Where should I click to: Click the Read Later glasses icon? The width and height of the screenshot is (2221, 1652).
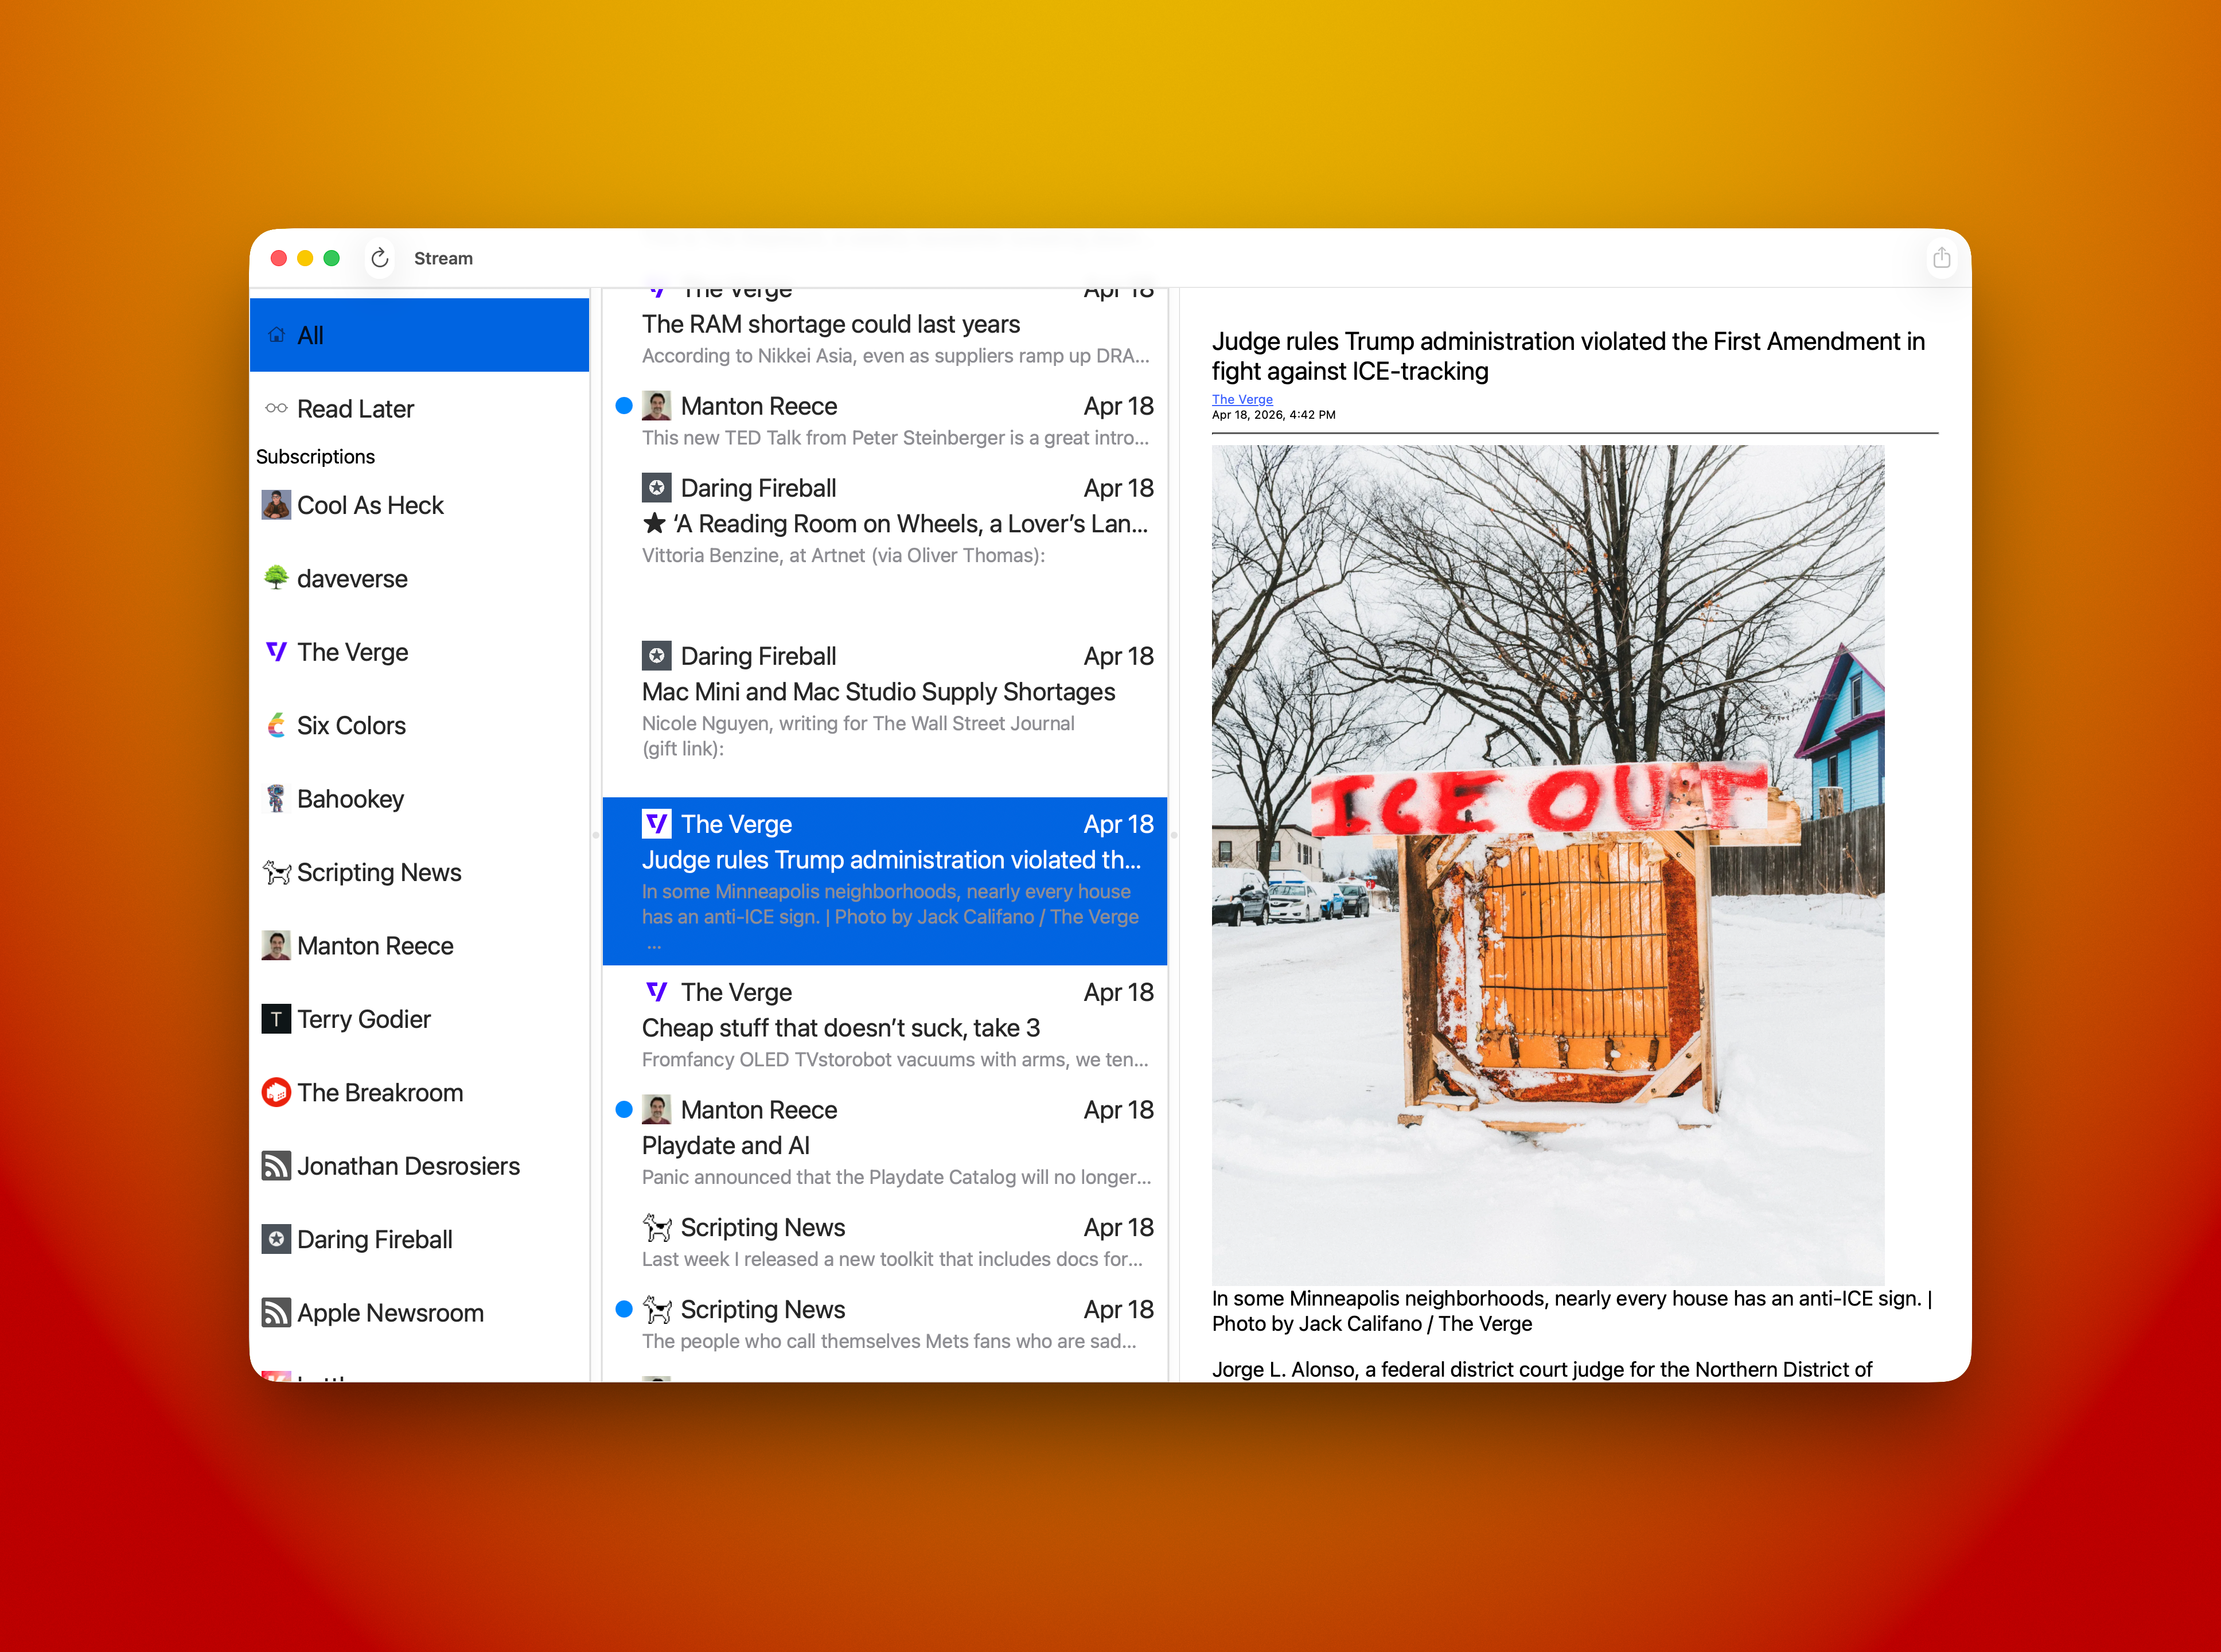[x=276, y=408]
